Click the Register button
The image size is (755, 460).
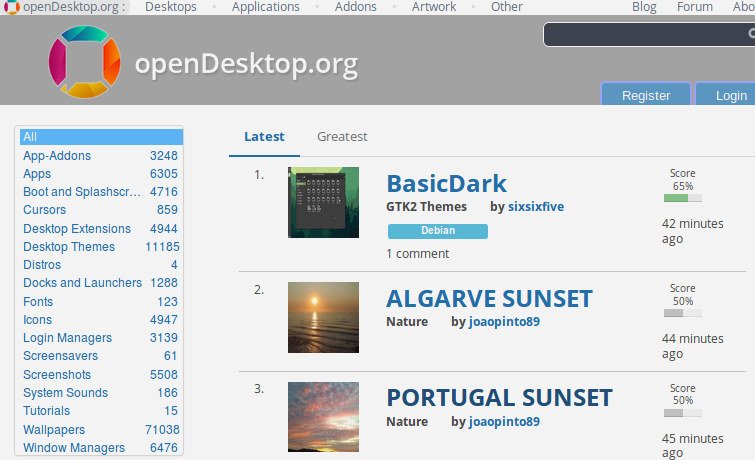coord(646,95)
